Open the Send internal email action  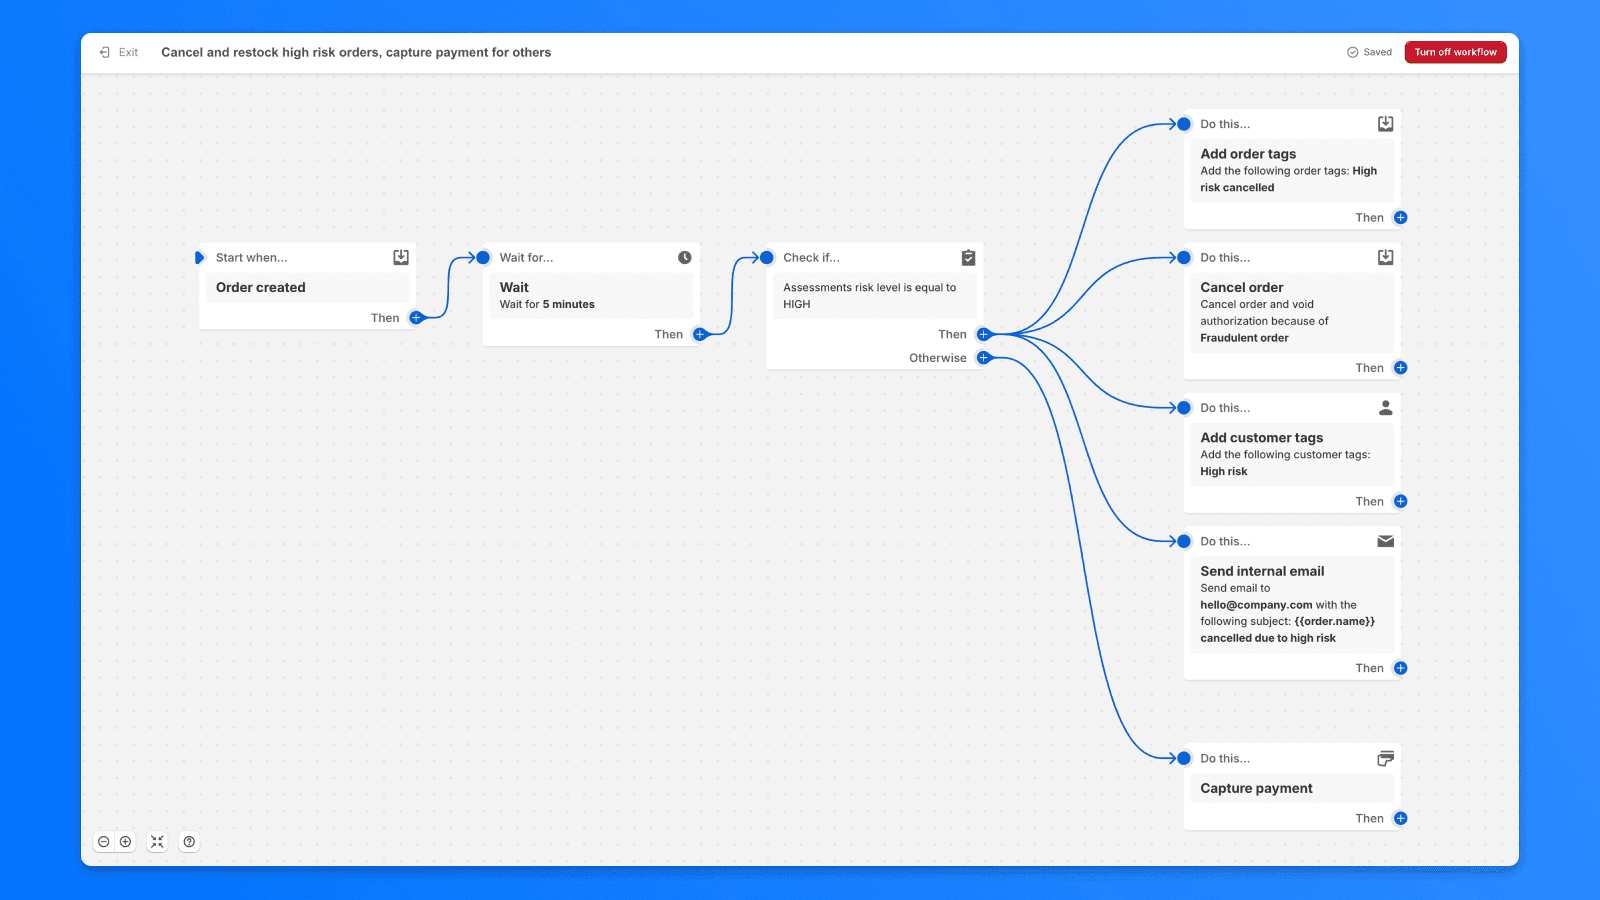click(1292, 605)
